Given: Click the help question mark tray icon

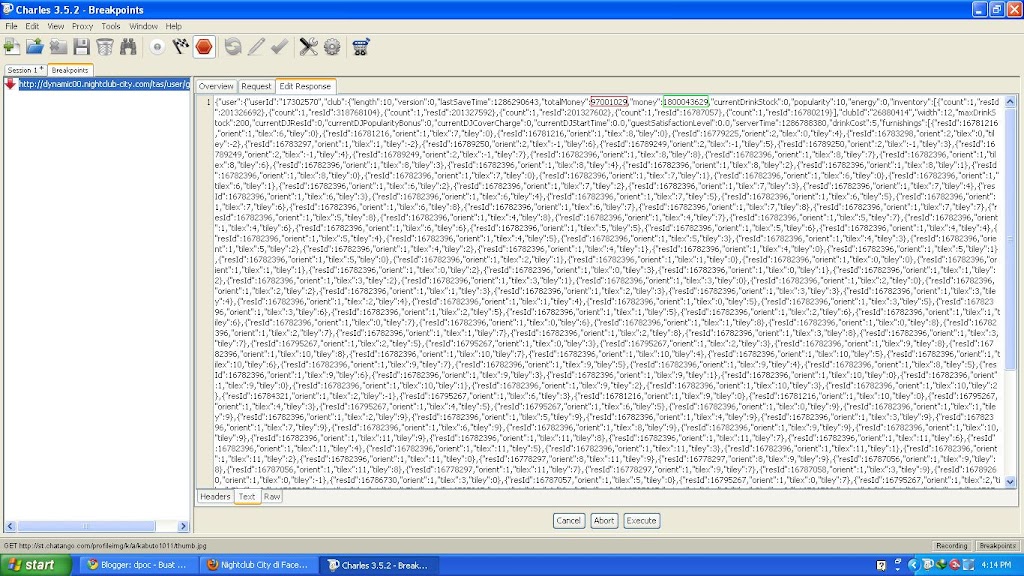Looking at the screenshot, I should click(x=881, y=565).
